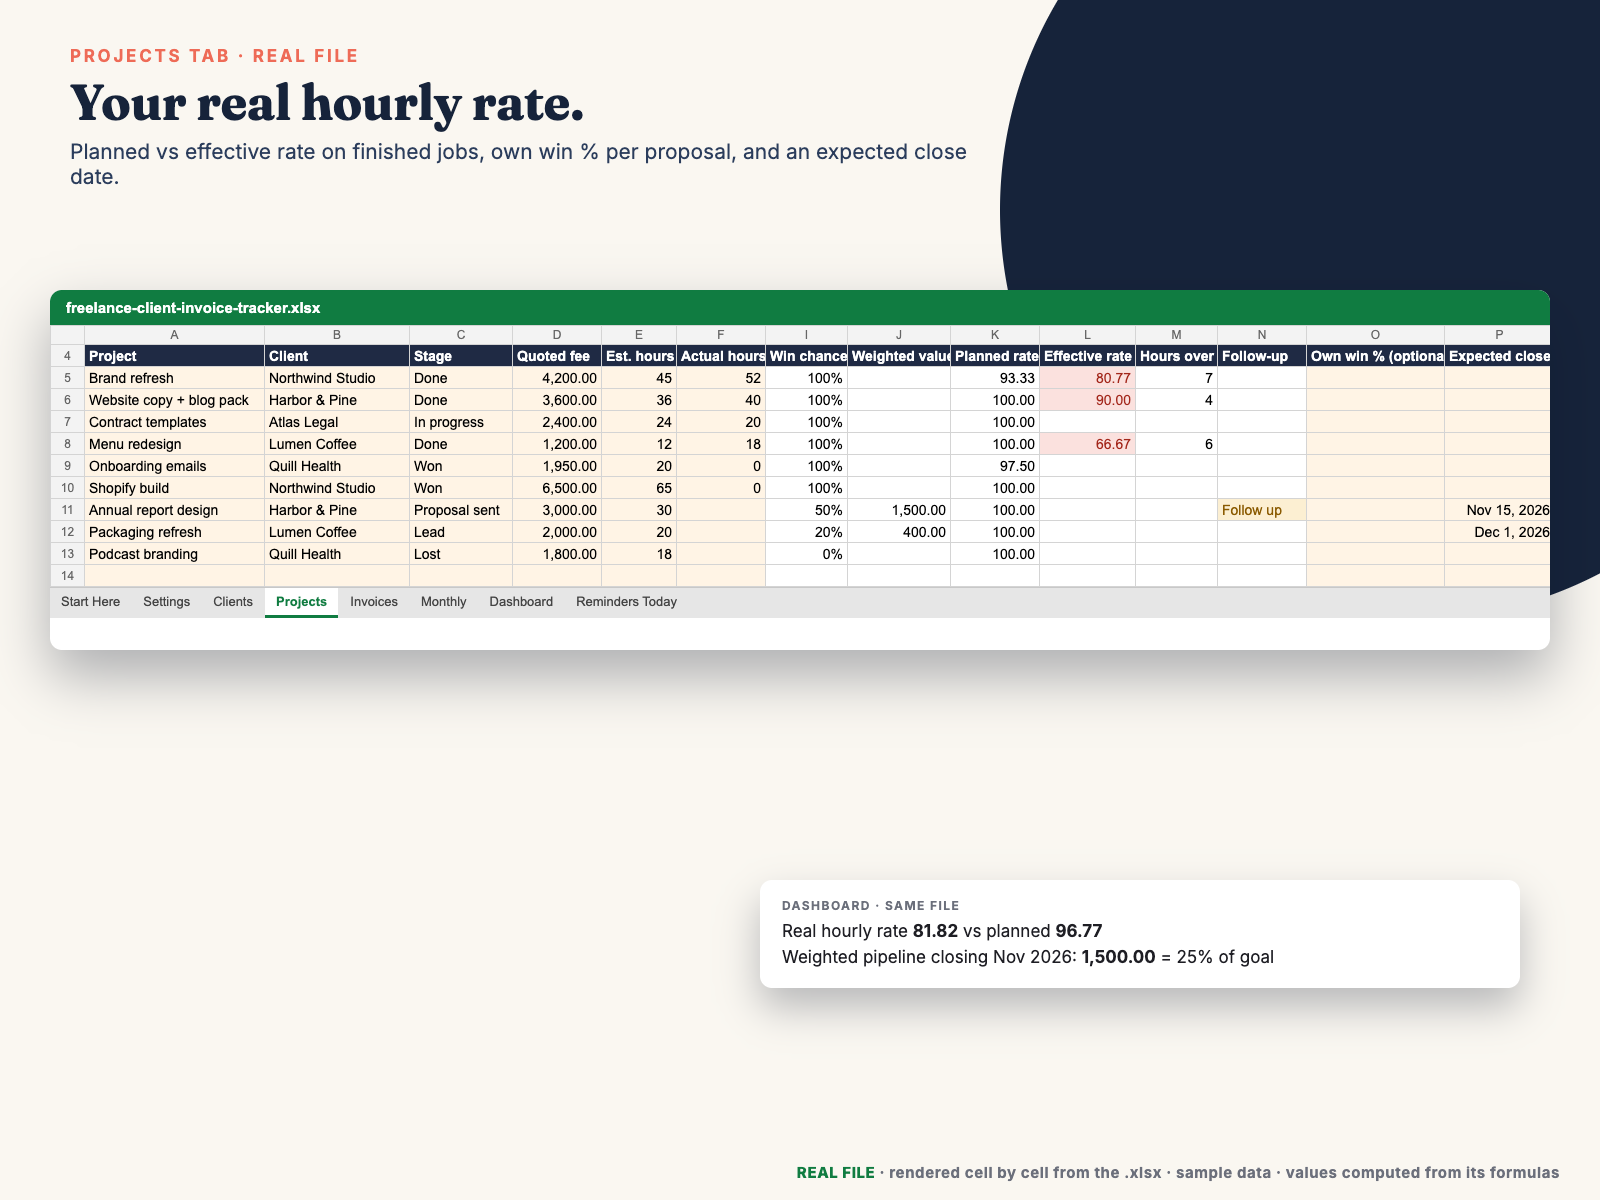
Task: Open the Monthly sheet tab
Action: pos(443,602)
